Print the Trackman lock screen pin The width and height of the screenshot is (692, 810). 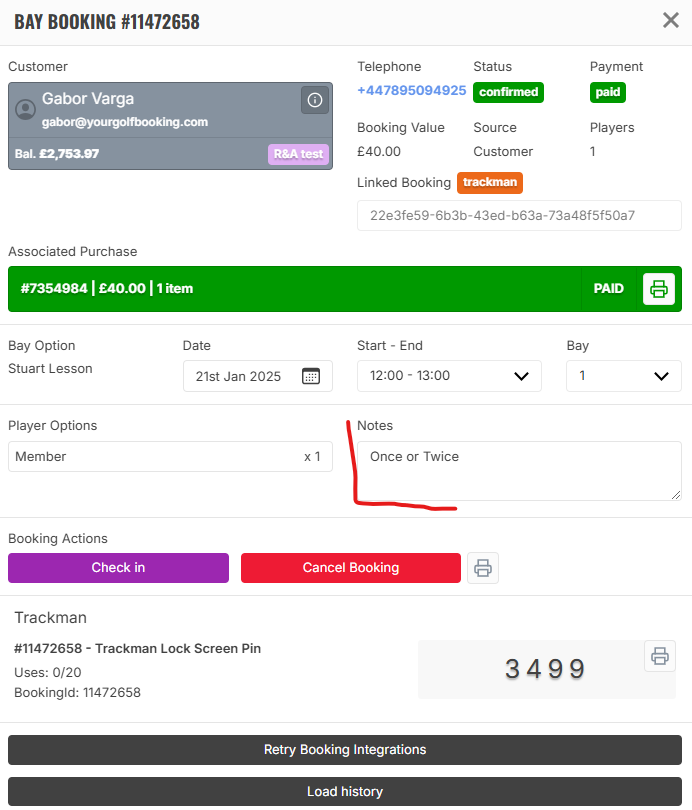pyautogui.click(x=660, y=656)
